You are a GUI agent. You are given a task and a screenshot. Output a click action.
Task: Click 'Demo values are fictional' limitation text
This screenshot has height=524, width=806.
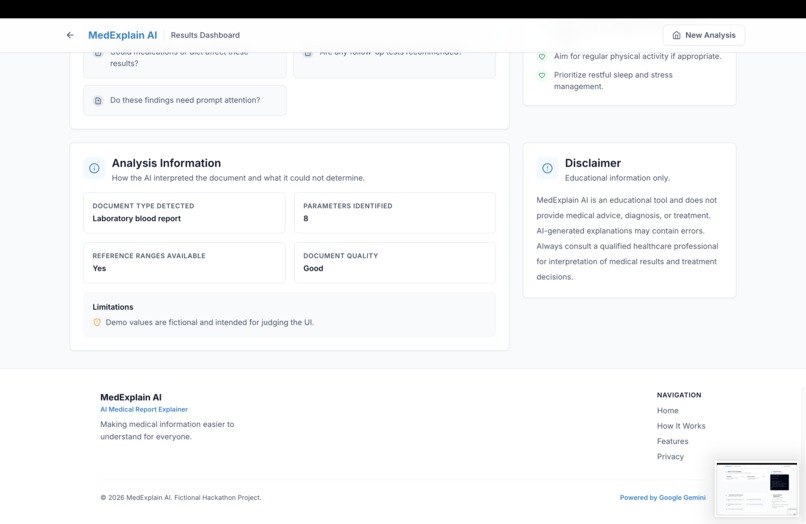tap(210, 322)
